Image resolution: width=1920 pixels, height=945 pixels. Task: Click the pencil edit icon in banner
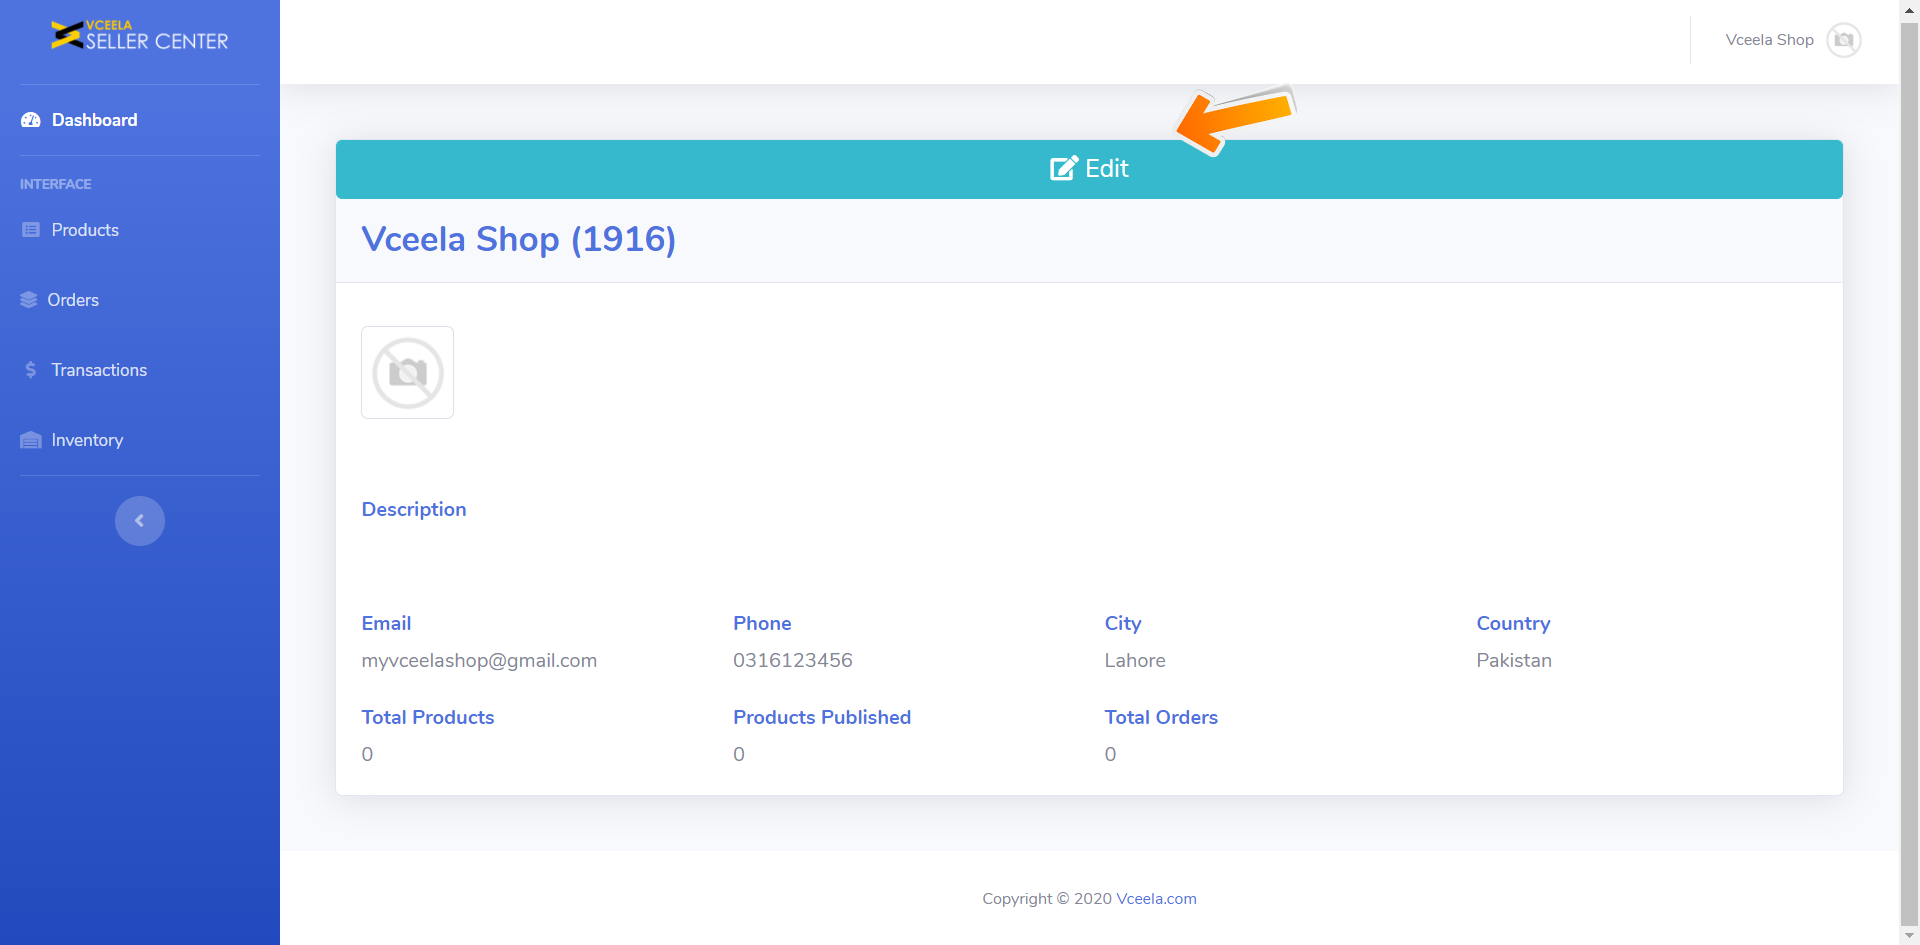[x=1064, y=168]
